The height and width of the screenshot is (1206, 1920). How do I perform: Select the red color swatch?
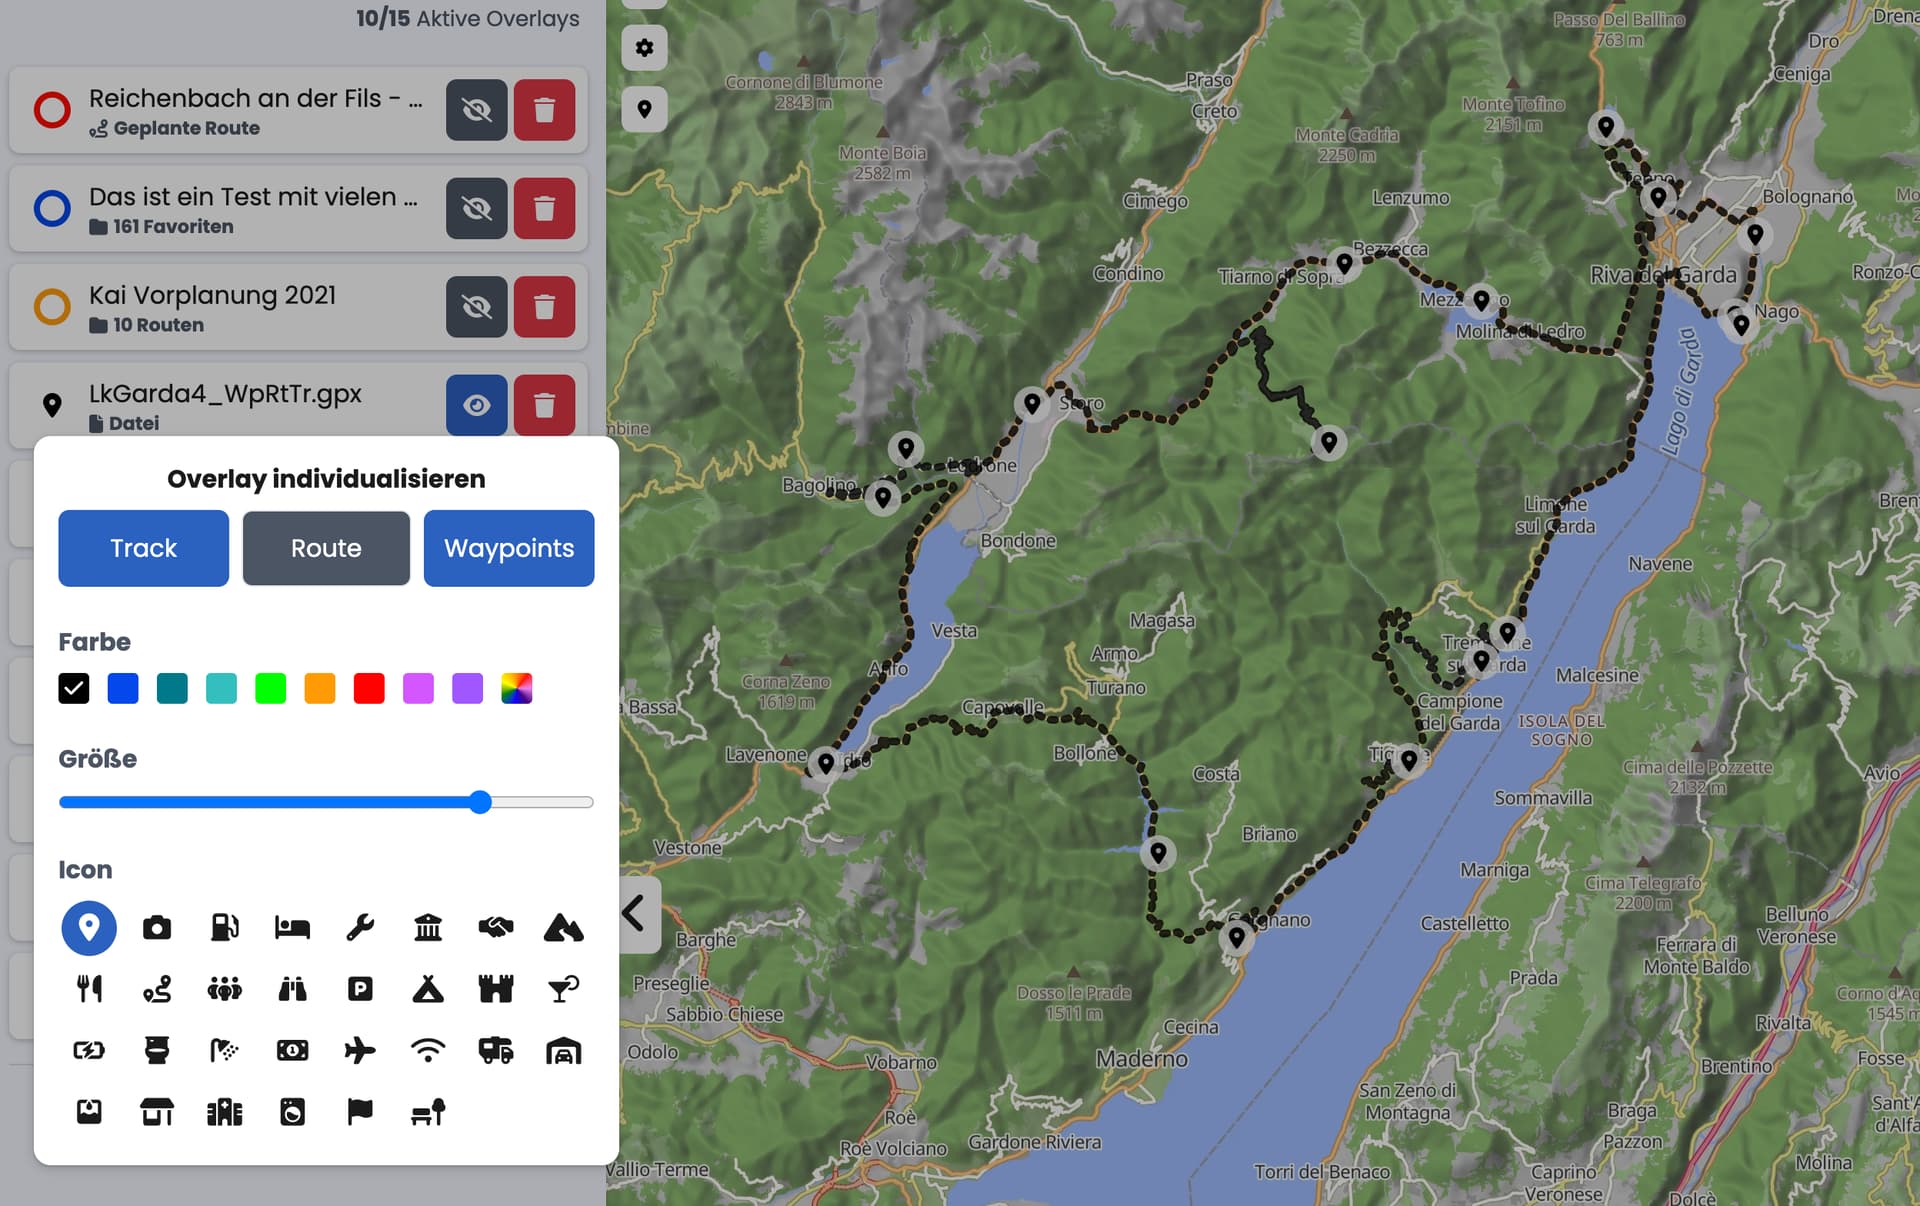click(369, 688)
